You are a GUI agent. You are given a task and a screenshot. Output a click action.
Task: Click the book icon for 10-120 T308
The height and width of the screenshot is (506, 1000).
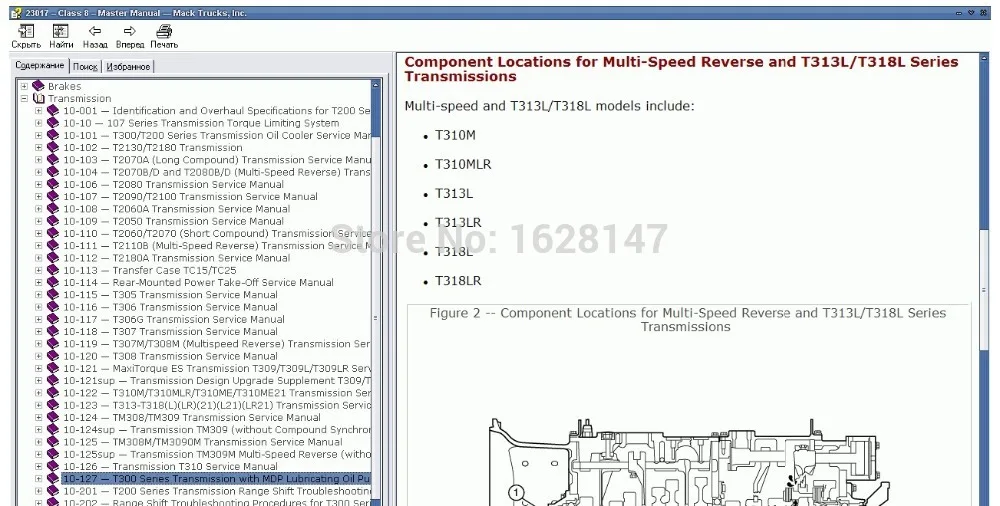tap(53, 356)
